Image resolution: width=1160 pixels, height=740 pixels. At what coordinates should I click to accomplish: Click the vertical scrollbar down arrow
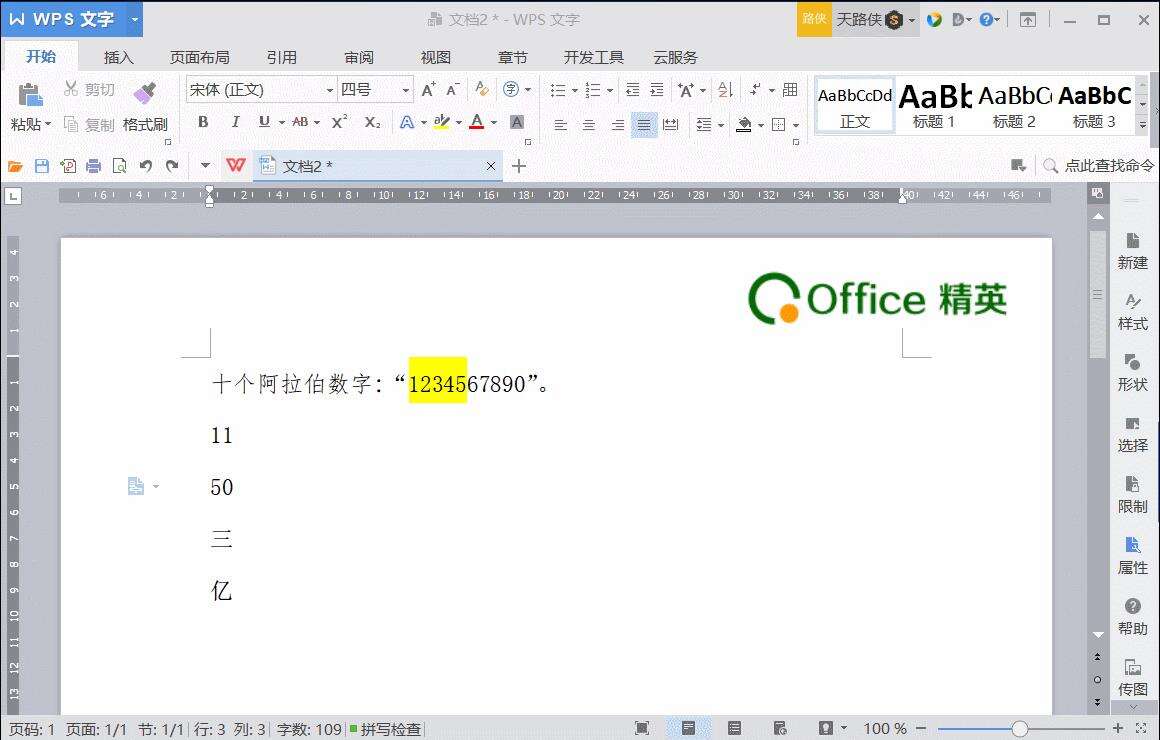1099,634
